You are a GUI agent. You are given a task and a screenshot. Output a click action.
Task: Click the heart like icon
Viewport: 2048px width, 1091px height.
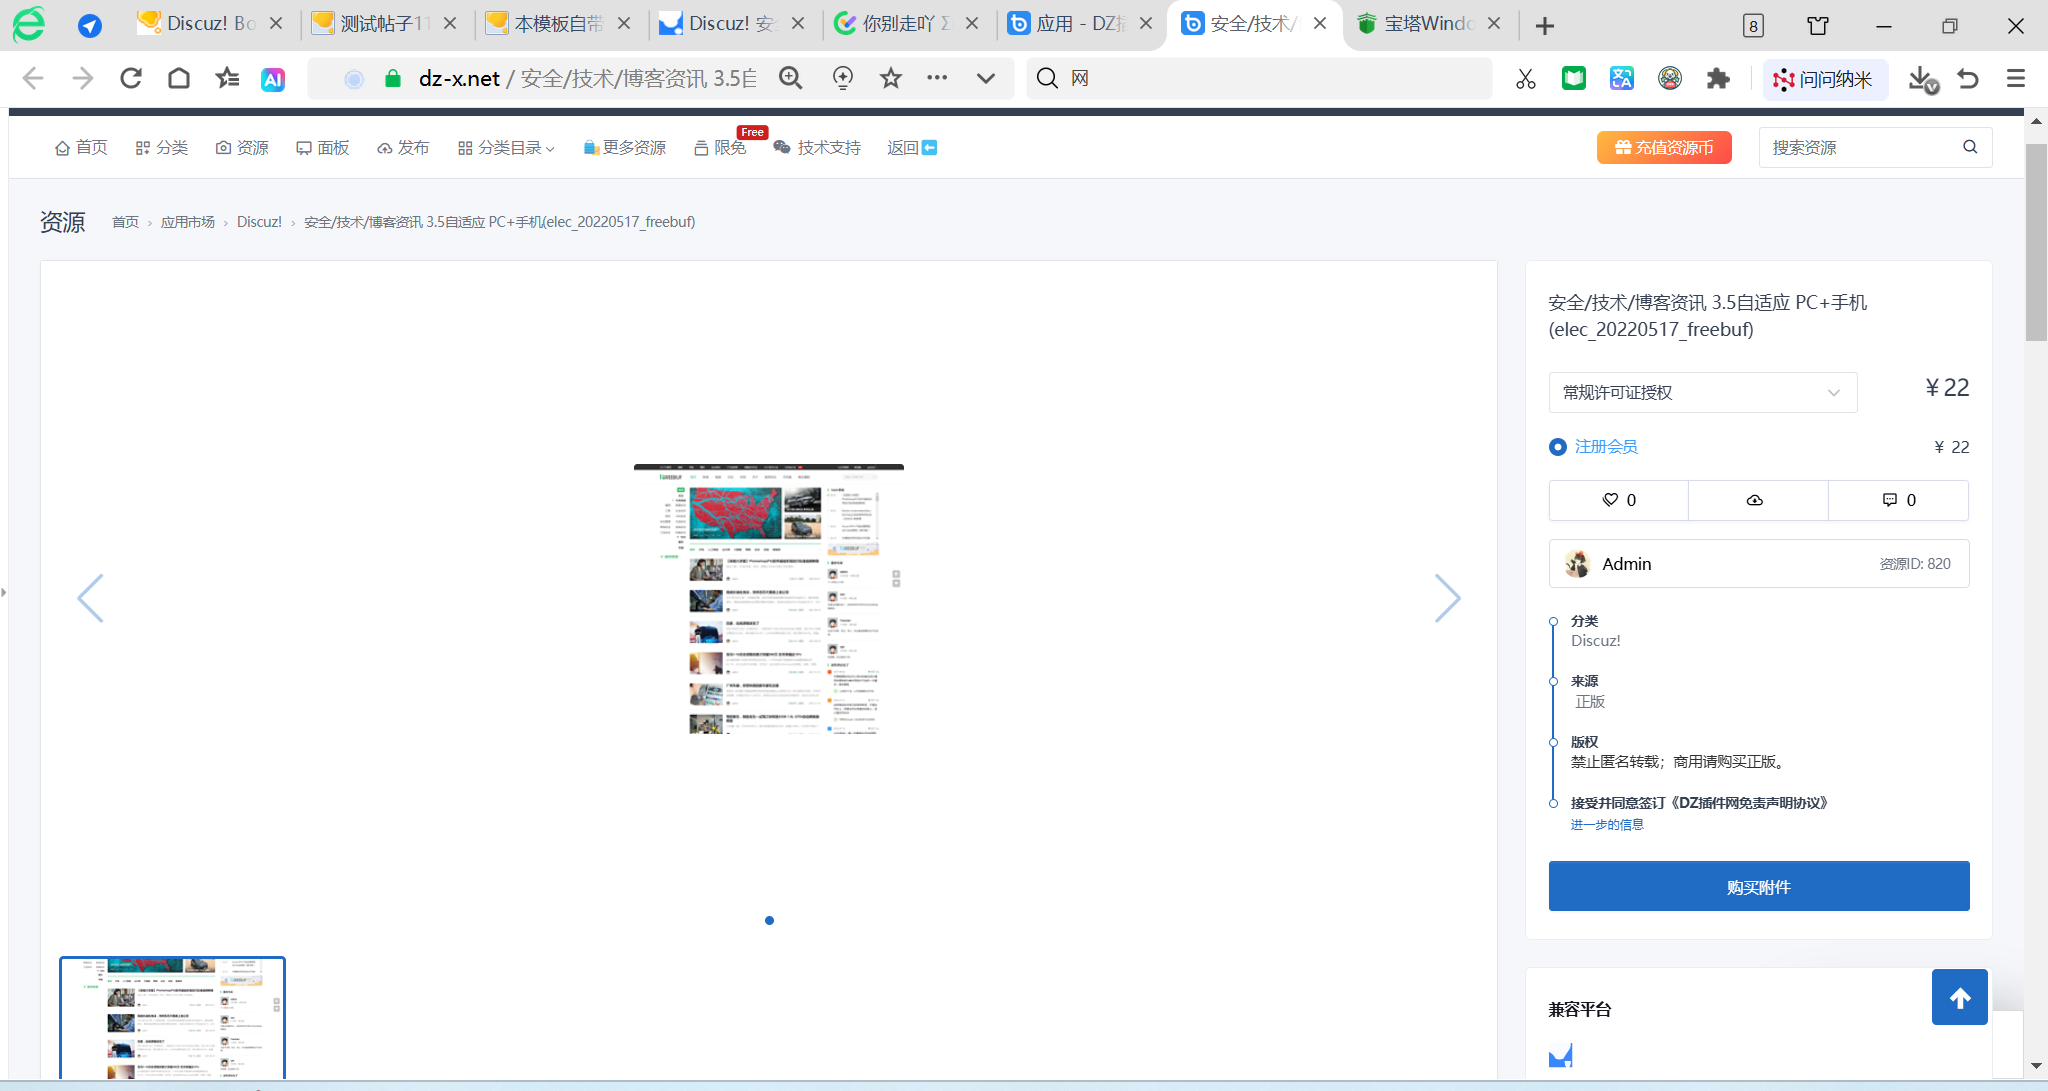(x=1610, y=500)
